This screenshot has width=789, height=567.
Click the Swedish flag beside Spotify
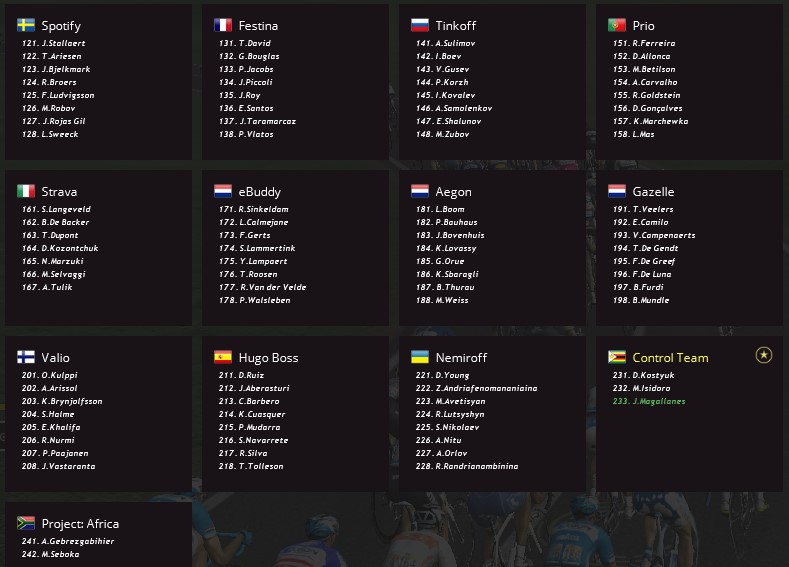[x=26, y=25]
